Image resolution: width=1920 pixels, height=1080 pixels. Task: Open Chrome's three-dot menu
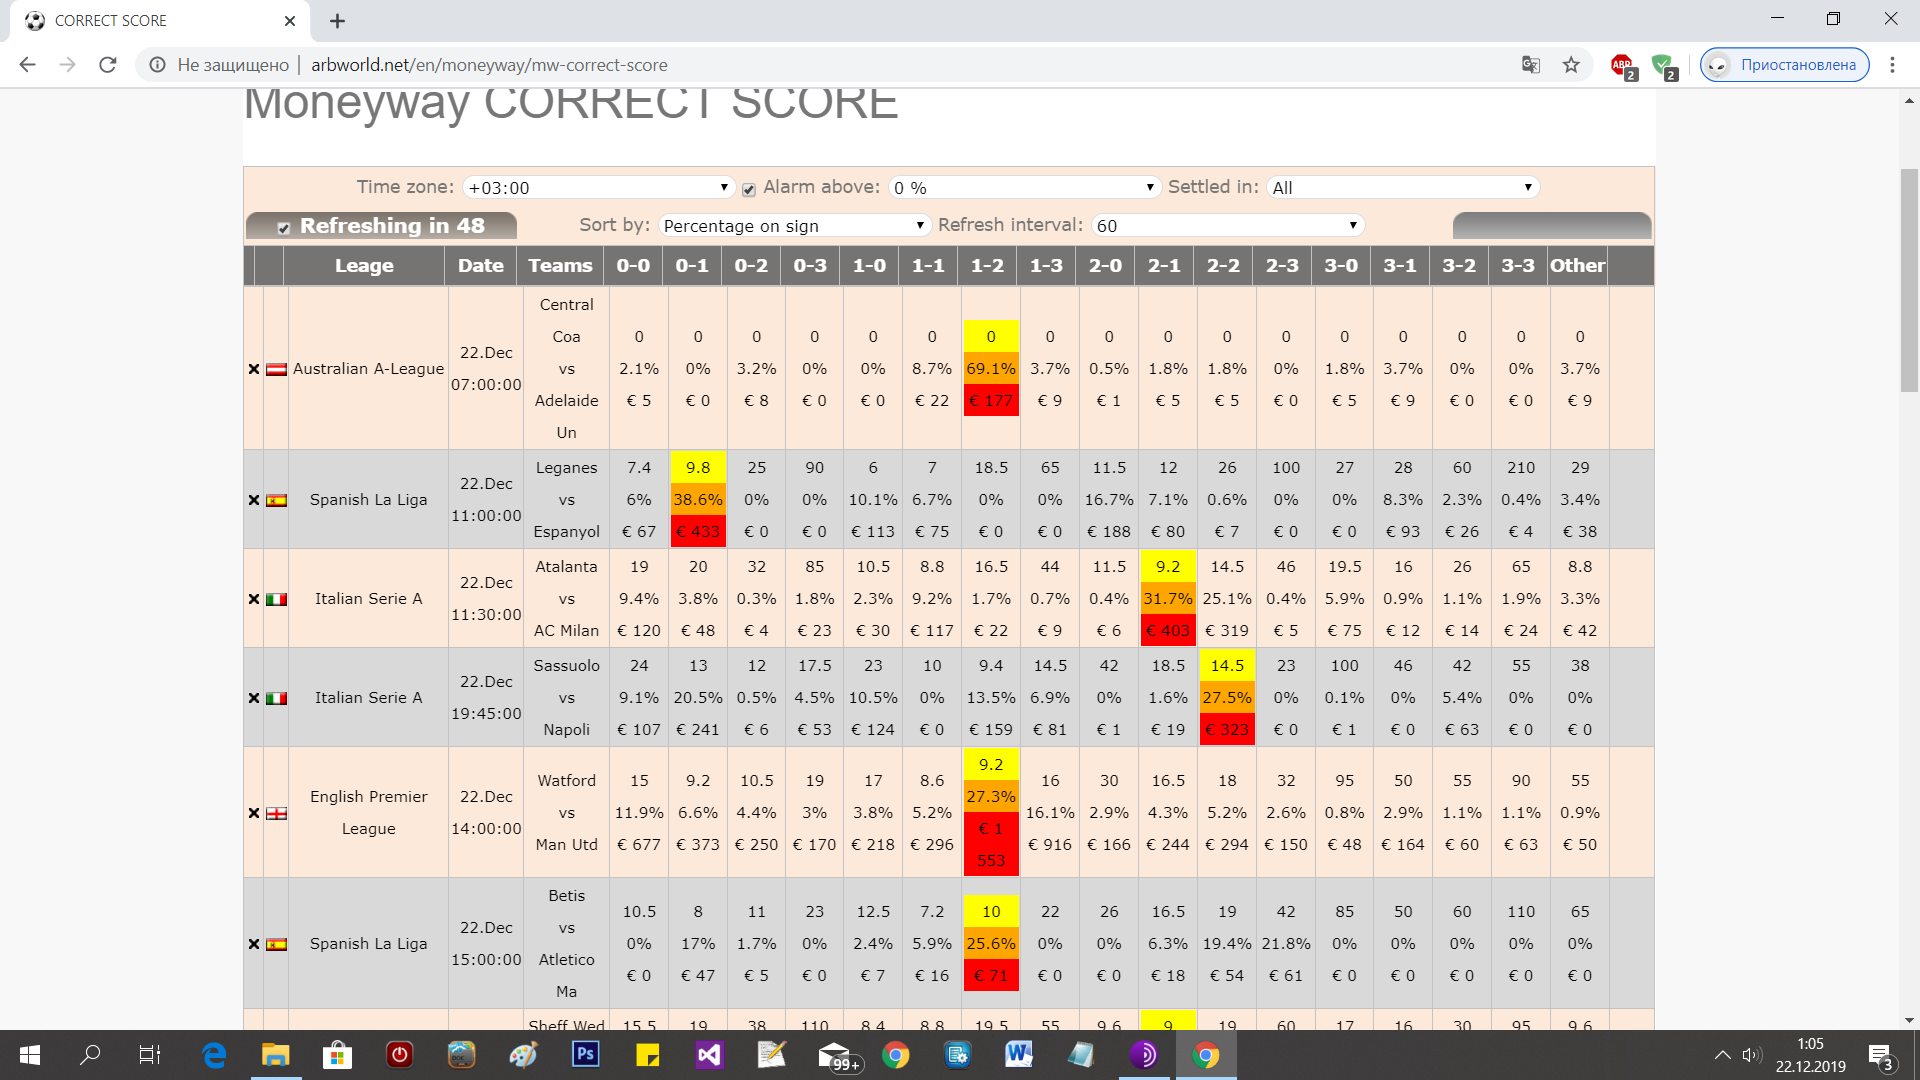click(1892, 65)
